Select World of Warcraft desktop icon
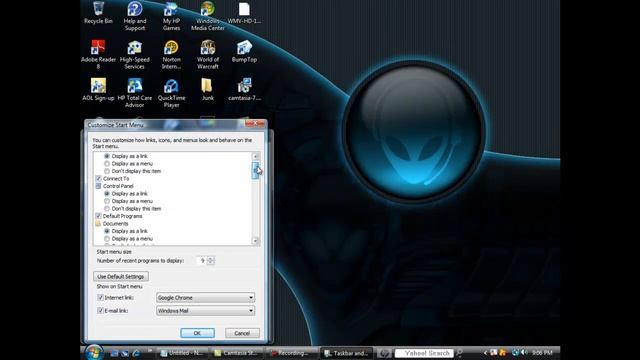This screenshot has height=360, width=640. [x=208, y=54]
